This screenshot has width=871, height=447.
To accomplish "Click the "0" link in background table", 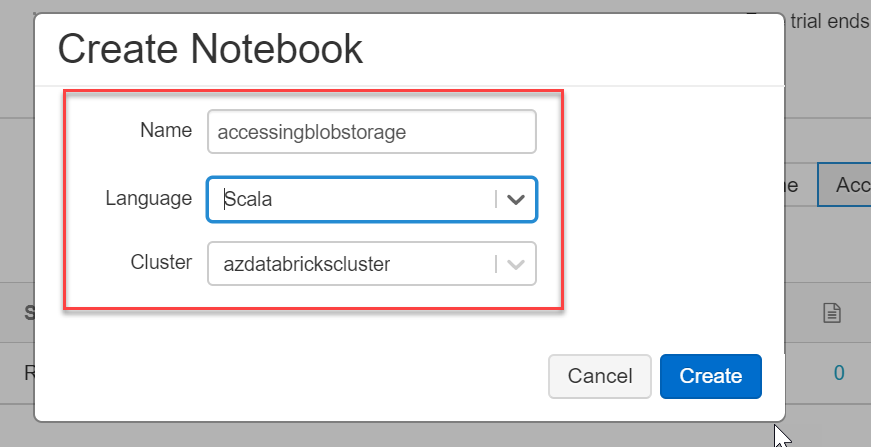I will tap(839, 373).
